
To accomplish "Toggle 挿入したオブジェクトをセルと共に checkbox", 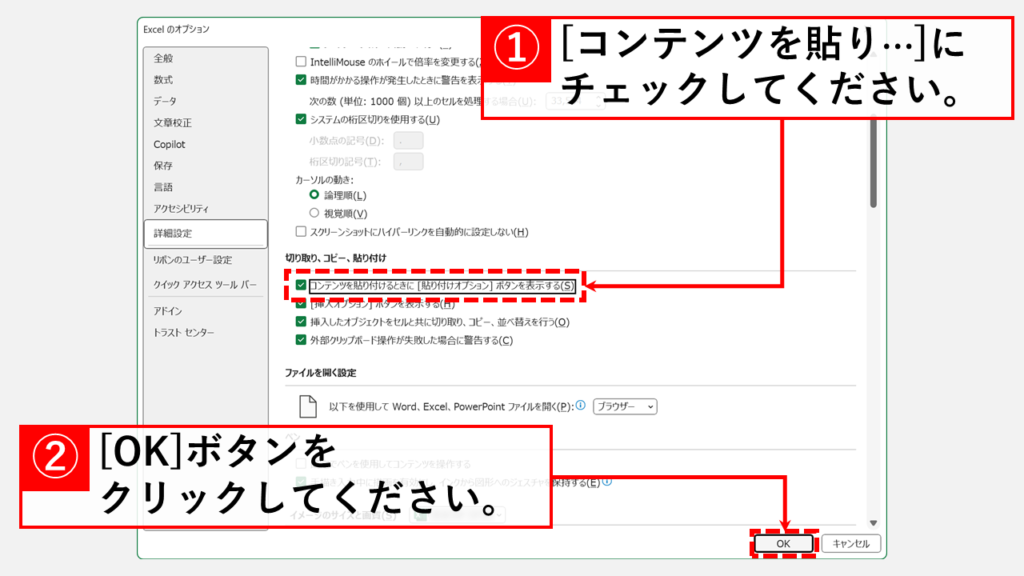I will [x=301, y=321].
